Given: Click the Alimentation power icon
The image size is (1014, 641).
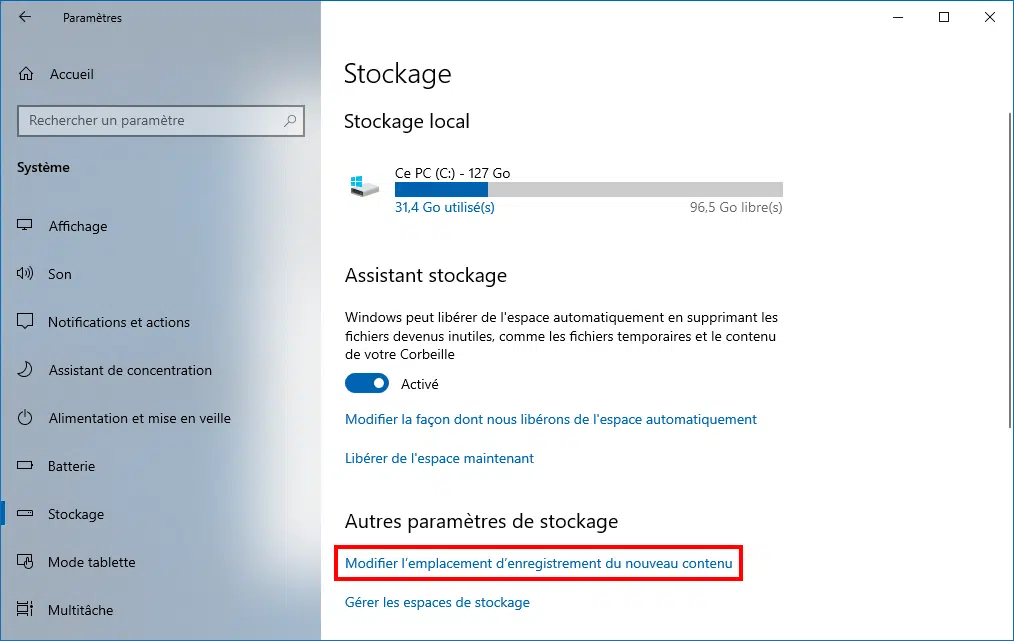Looking at the screenshot, I should coord(25,417).
